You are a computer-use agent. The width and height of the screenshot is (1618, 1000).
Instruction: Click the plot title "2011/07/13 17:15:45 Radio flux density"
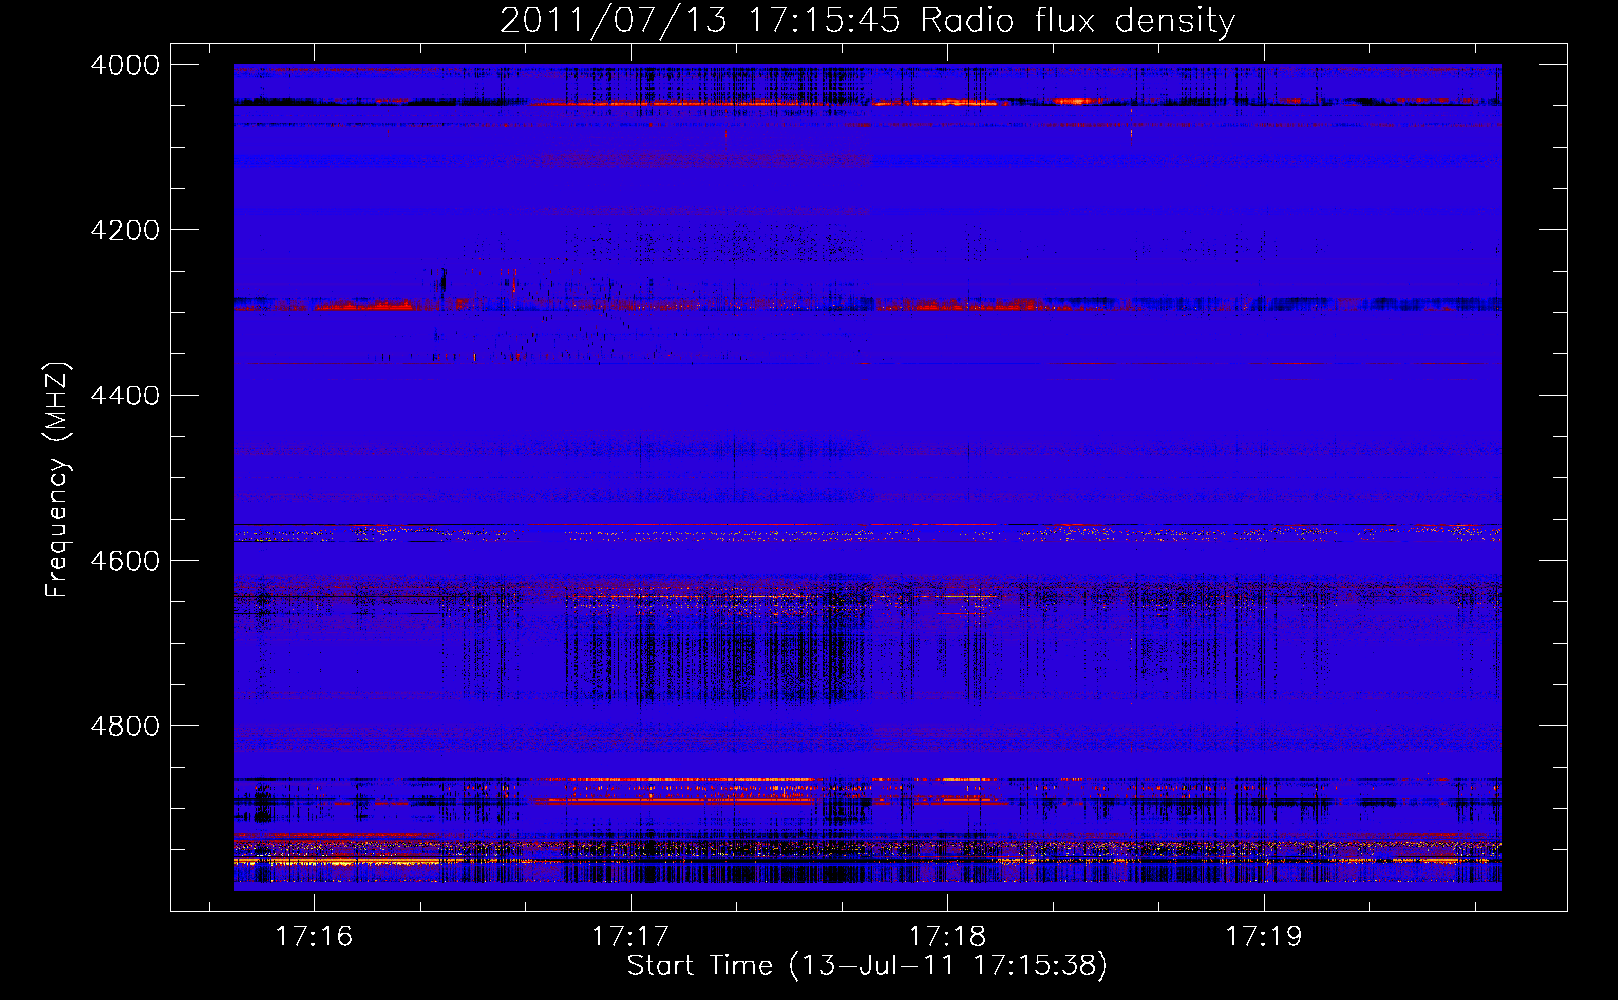pos(867,20)
